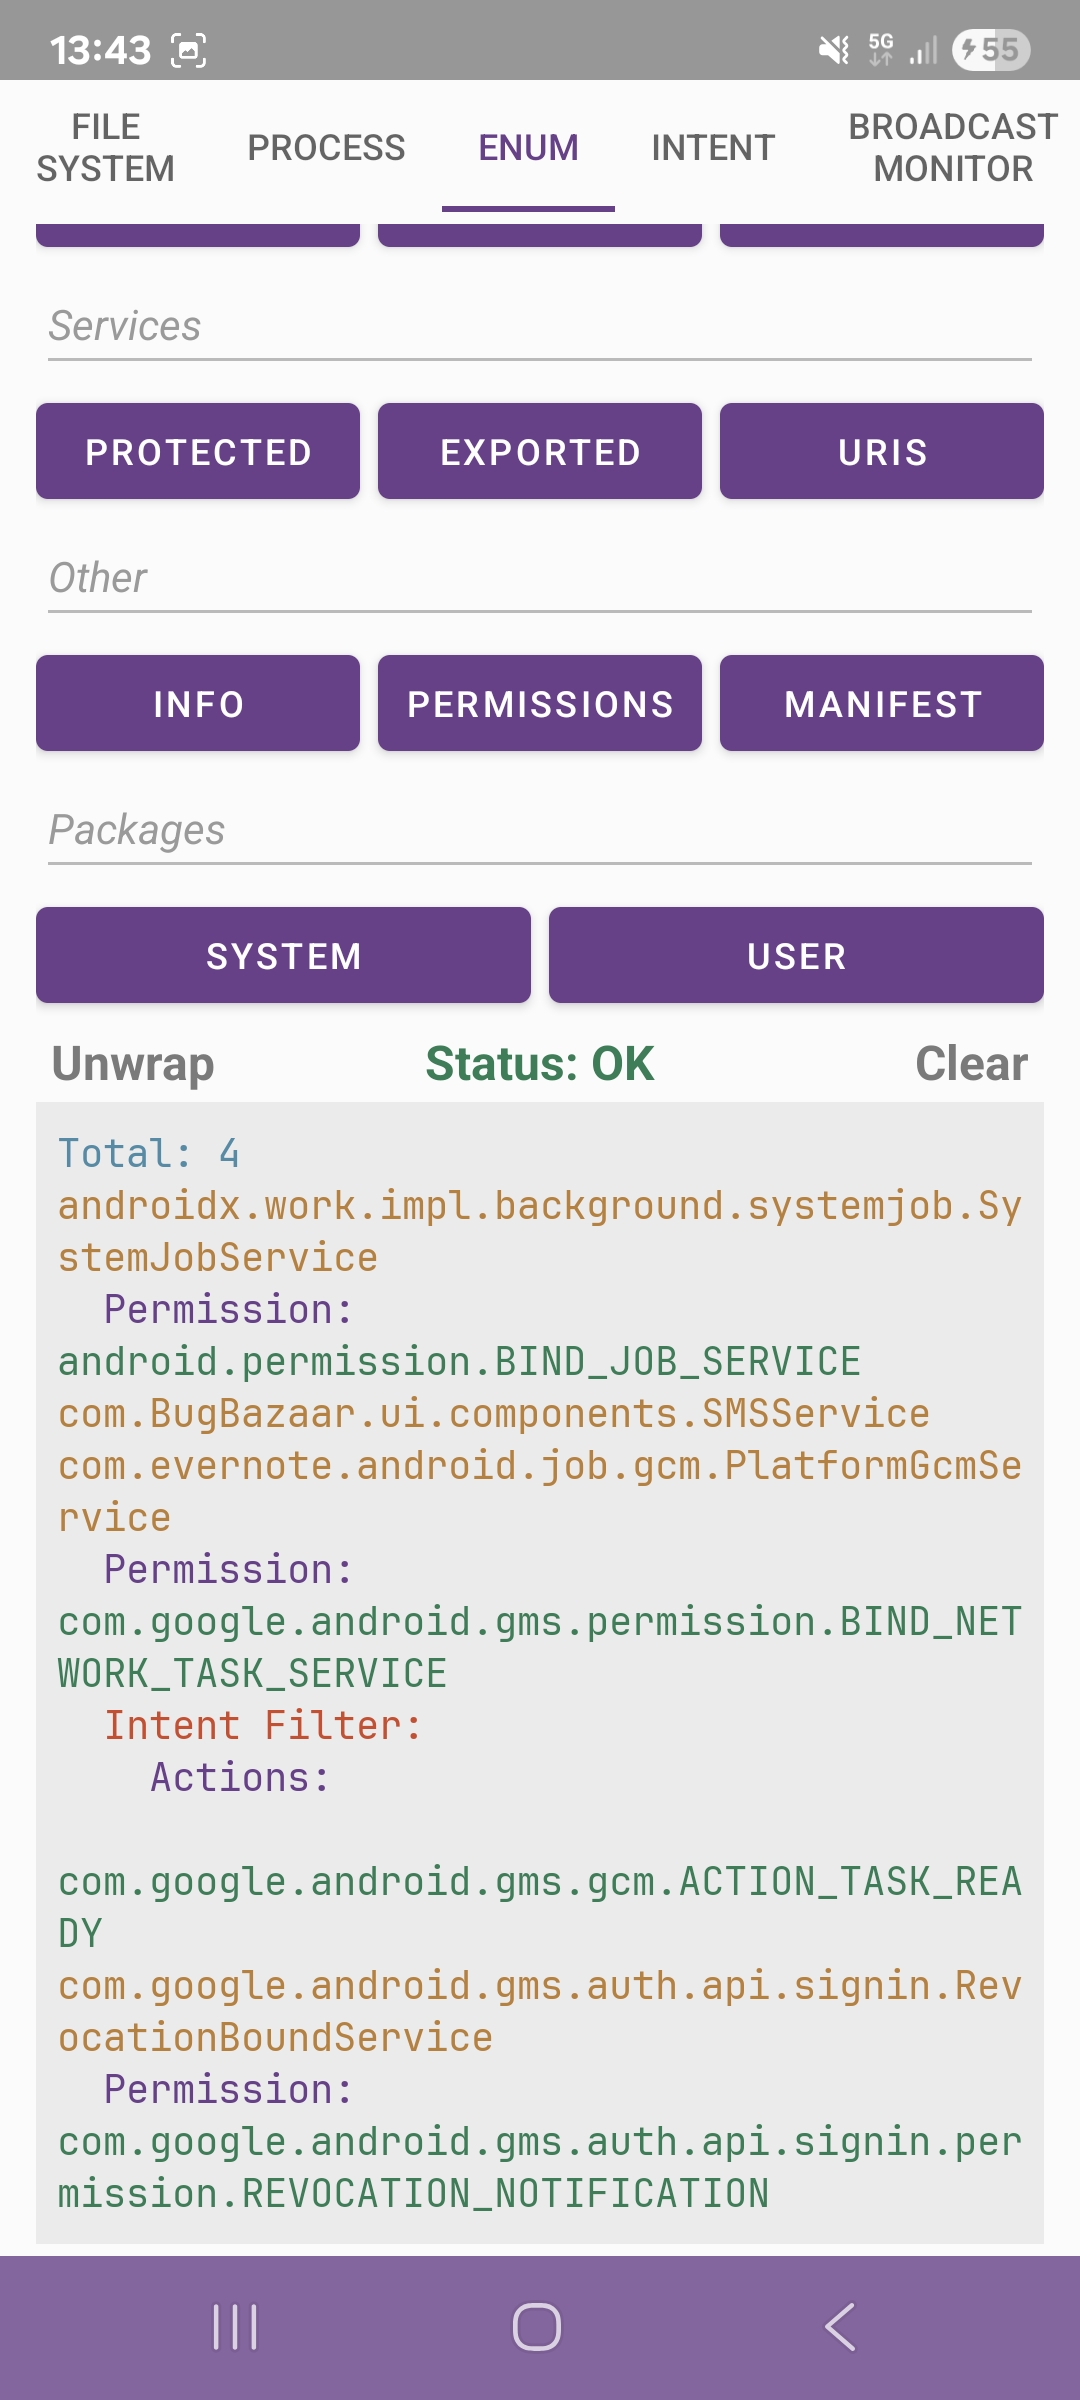Tap the muted sound status icon
1080x2400 pixels.
[833, 49]
